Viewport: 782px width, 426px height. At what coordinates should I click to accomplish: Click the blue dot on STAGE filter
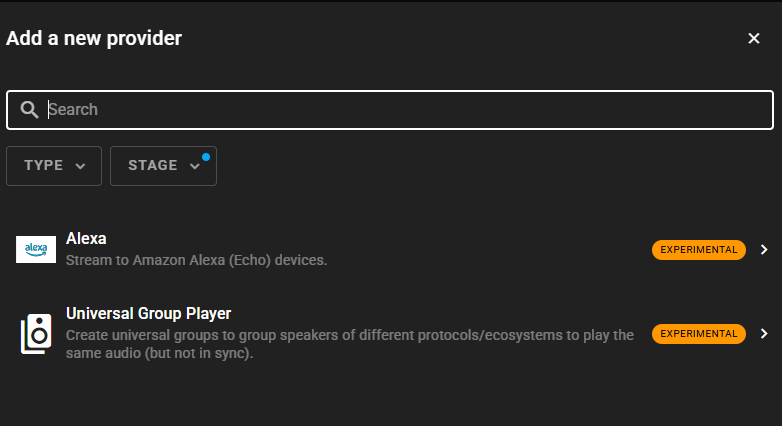(x=206, y=157)
